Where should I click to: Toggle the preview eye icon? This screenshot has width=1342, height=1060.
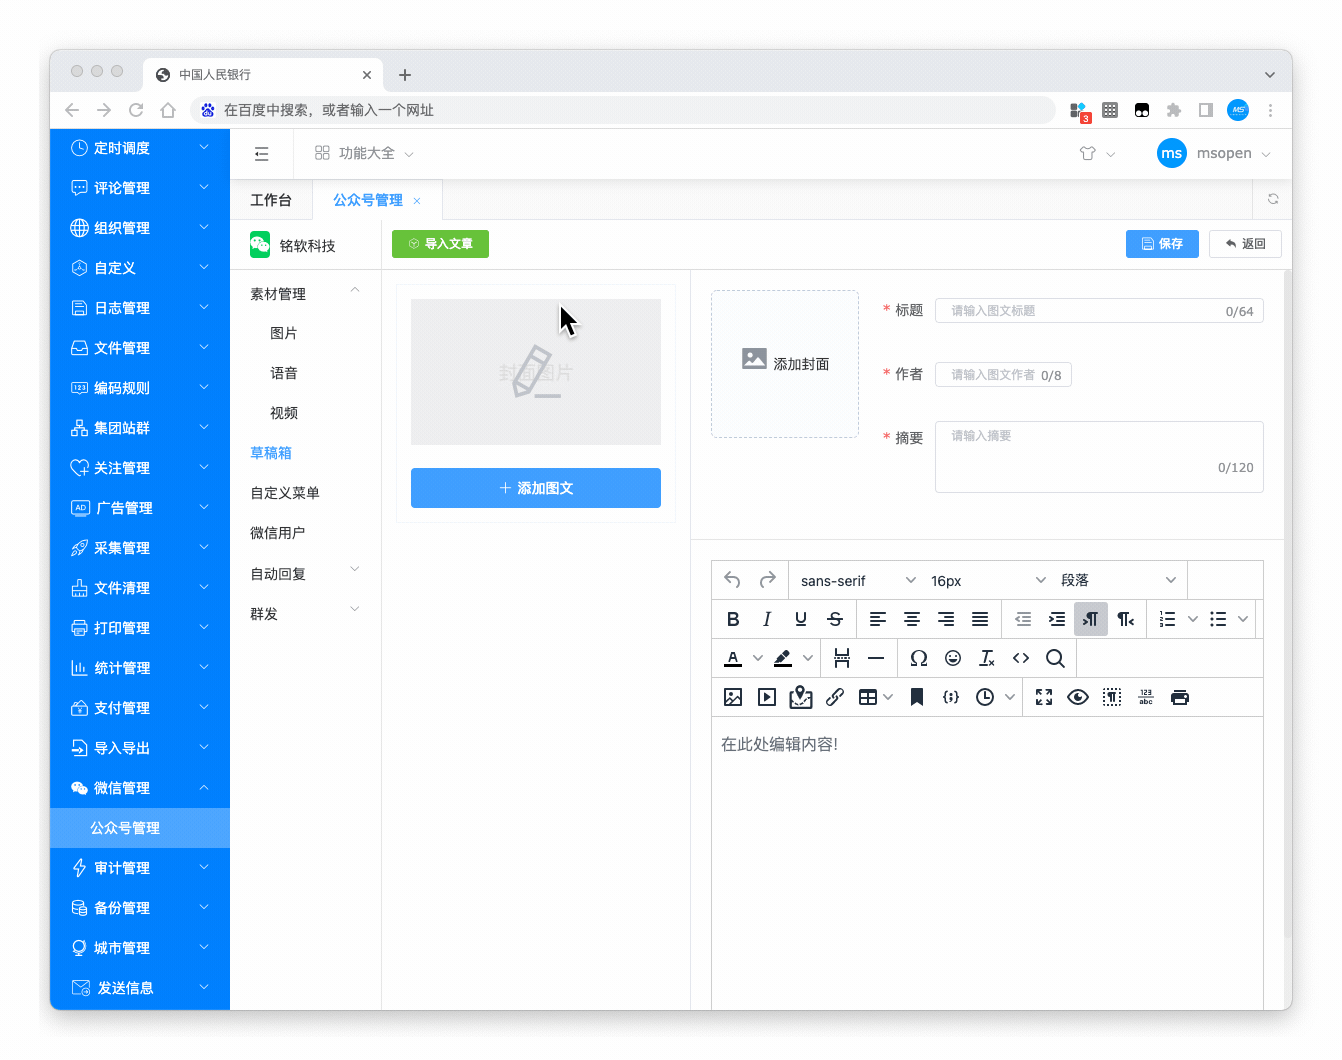[x=1078, y=697]
